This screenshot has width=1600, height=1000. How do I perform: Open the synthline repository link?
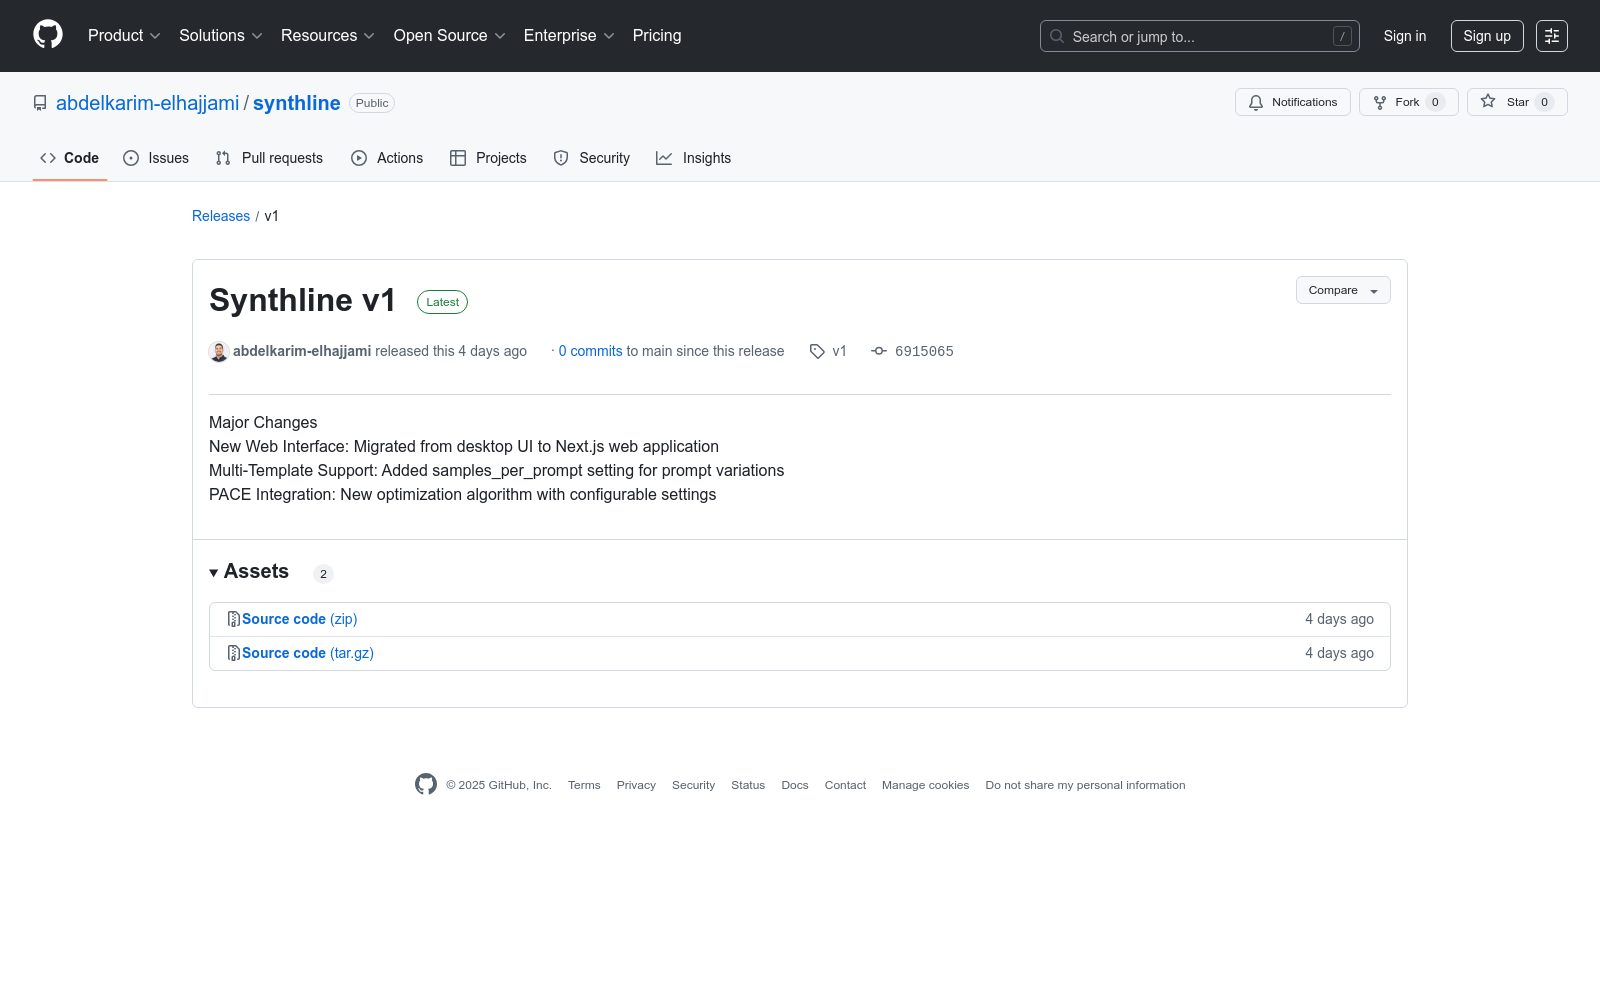297,103
